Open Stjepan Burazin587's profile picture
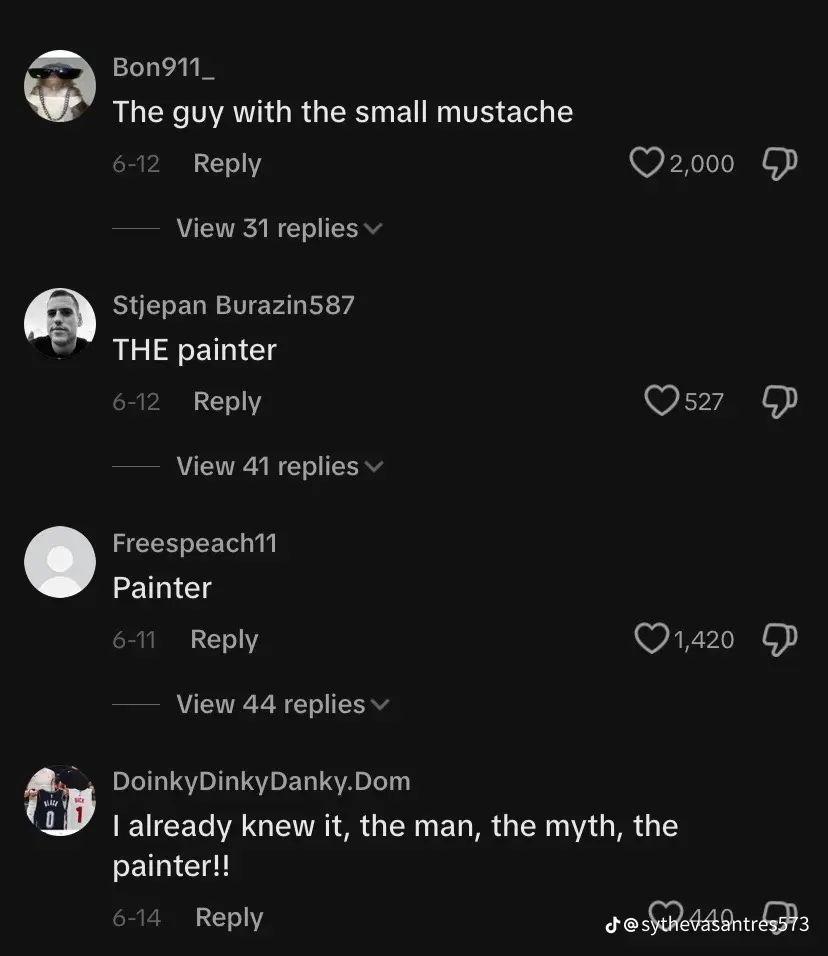828x956 pixels. pos(60,324)
